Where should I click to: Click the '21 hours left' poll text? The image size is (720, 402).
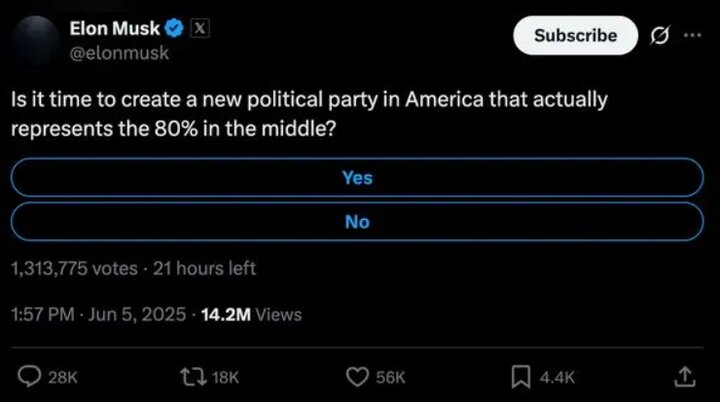pos(205,268)
